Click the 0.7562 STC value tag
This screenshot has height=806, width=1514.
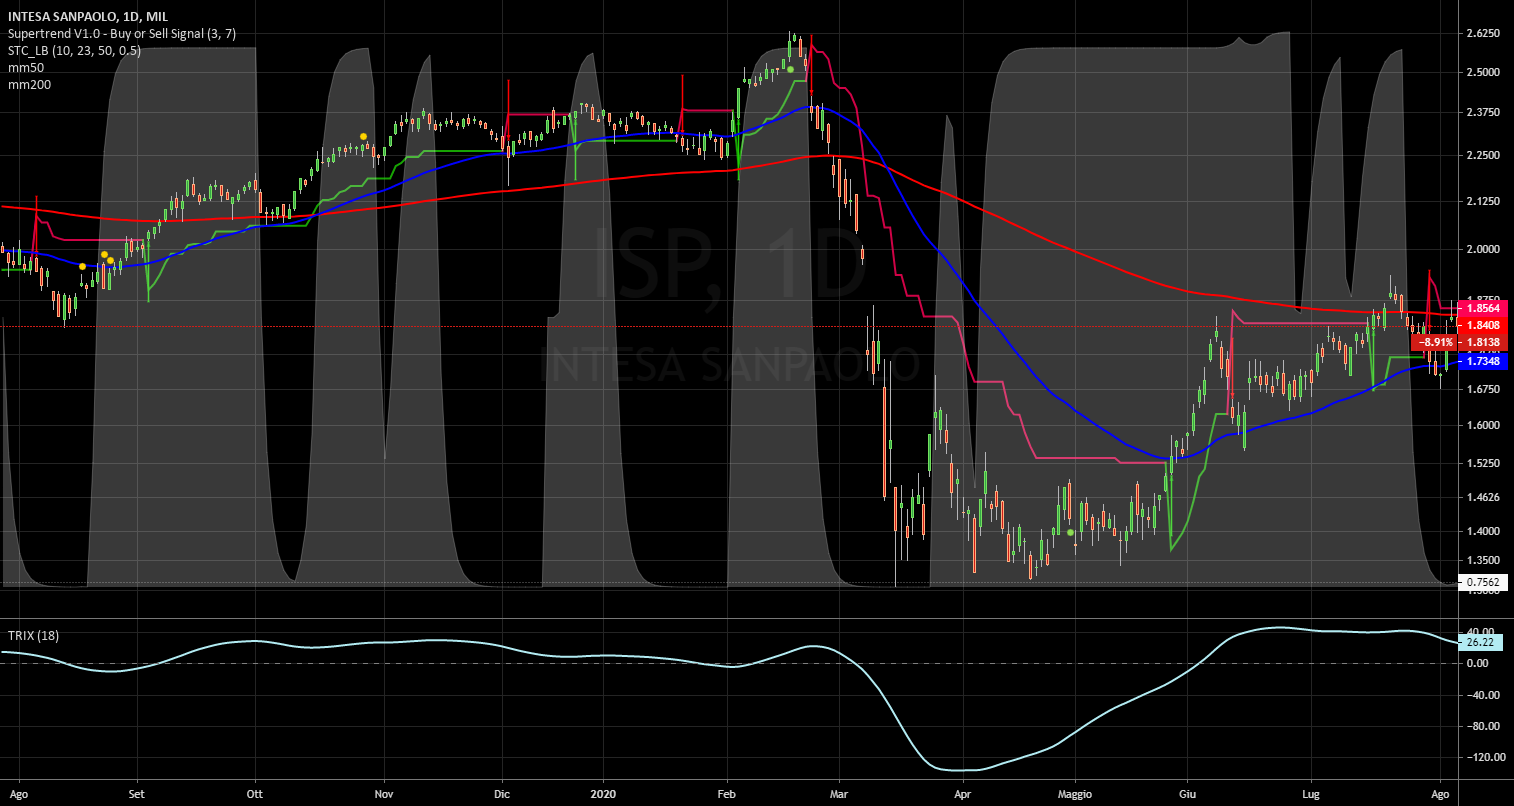[1482, 582]
